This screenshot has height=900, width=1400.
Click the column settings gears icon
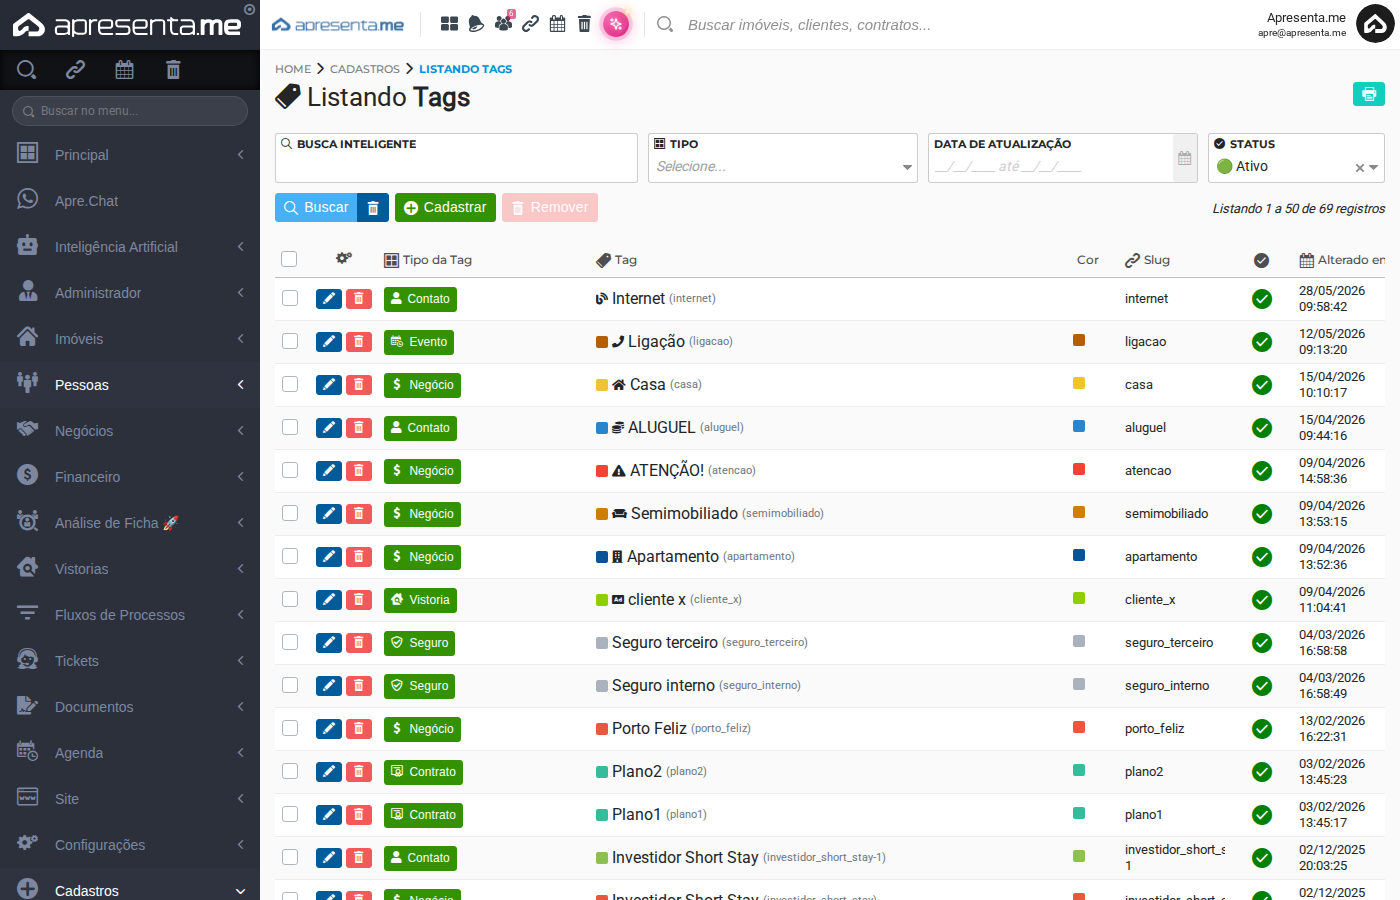pyautogui.click(x=344, y=258)
